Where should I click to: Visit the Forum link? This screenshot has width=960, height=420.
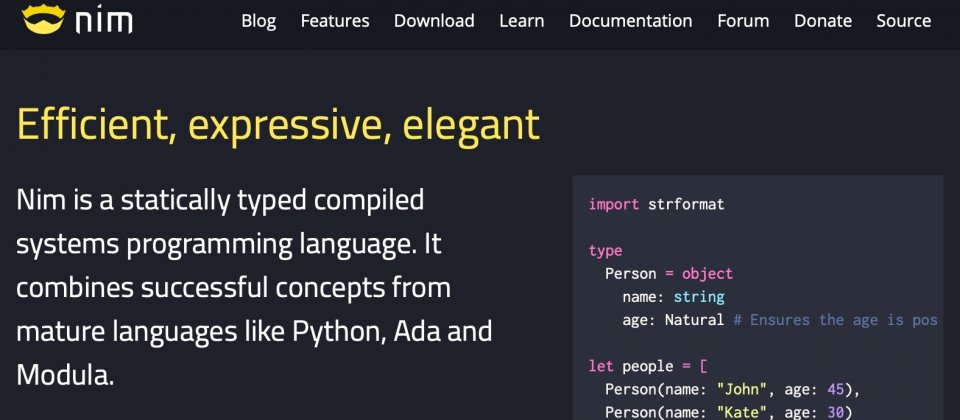pyautogui.click(x=743, y=21)
